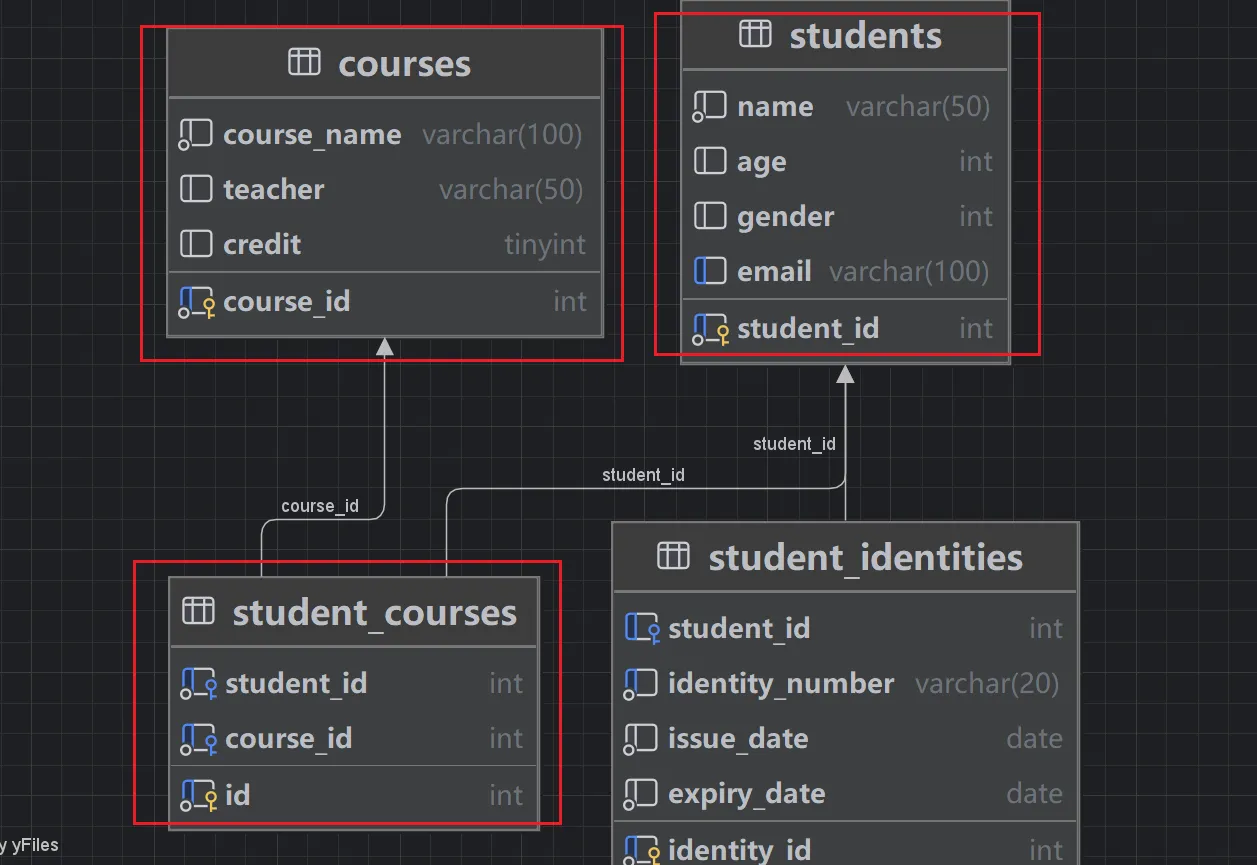This screenshot has width=1257, height=865.
Task: Click the table icon beside courses title
Action: (x=304, y=62)
